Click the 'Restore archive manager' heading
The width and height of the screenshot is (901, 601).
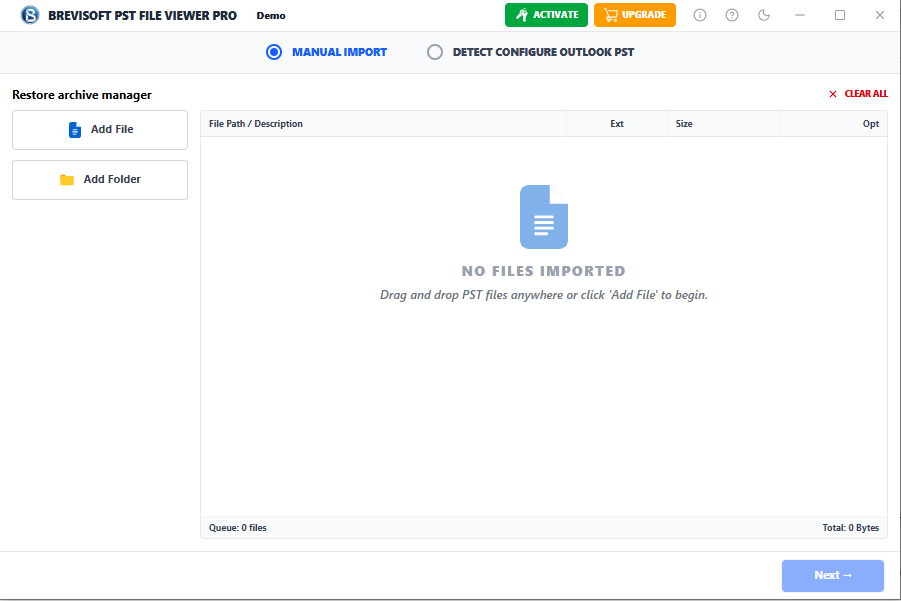tap(82, 95)
